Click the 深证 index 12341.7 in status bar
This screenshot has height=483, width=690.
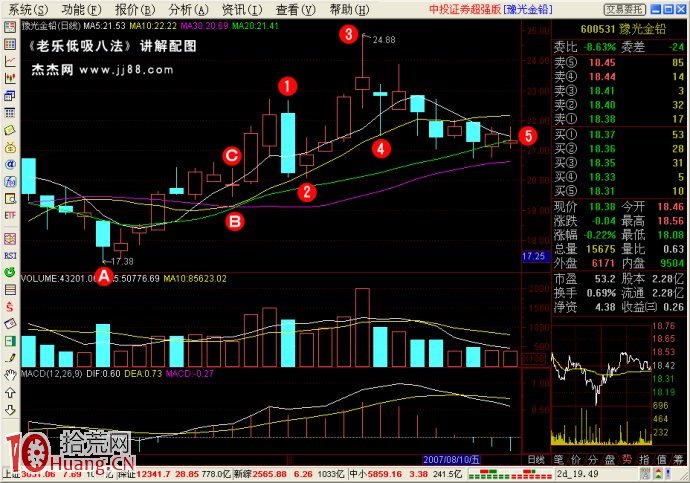(x=153, y=474)
